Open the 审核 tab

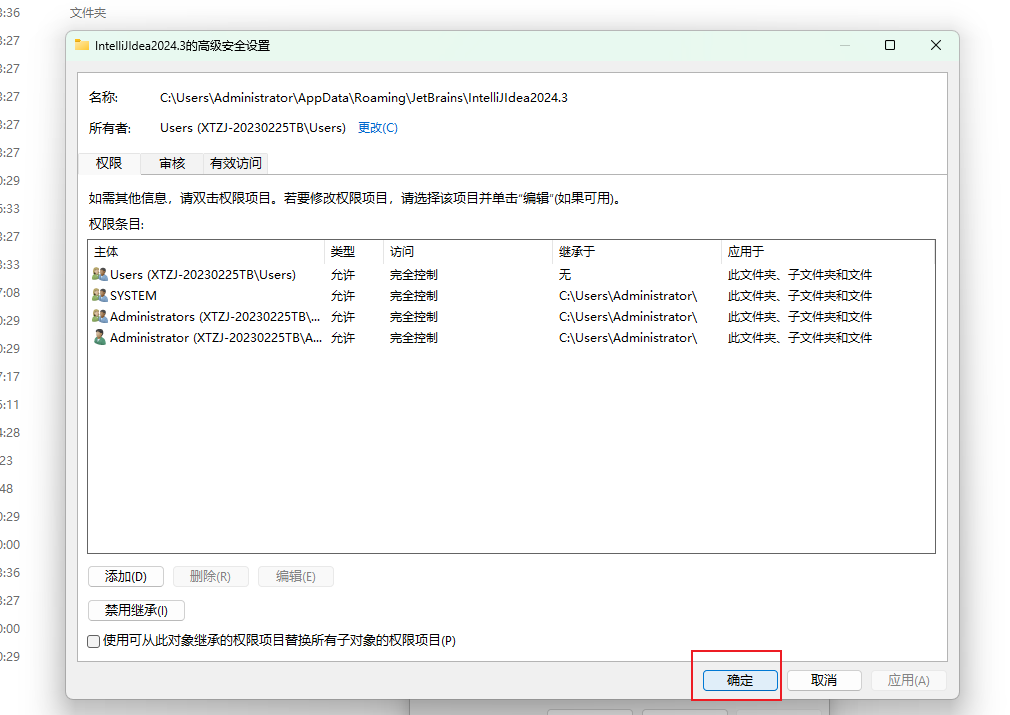(x=172, y=164)
